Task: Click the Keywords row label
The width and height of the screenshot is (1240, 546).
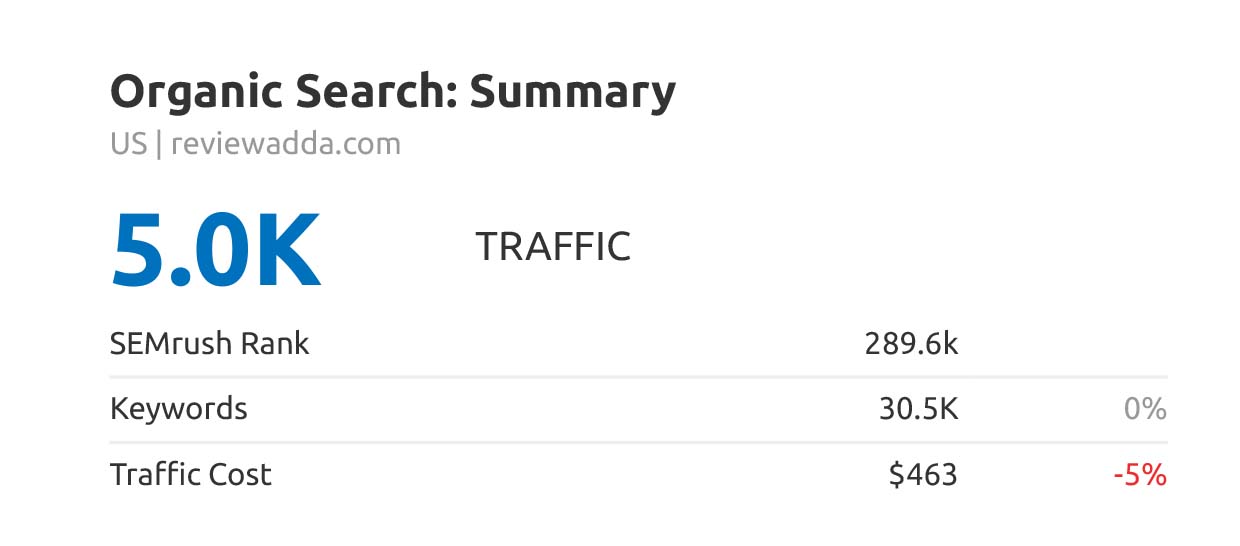Action: point(178,409)
